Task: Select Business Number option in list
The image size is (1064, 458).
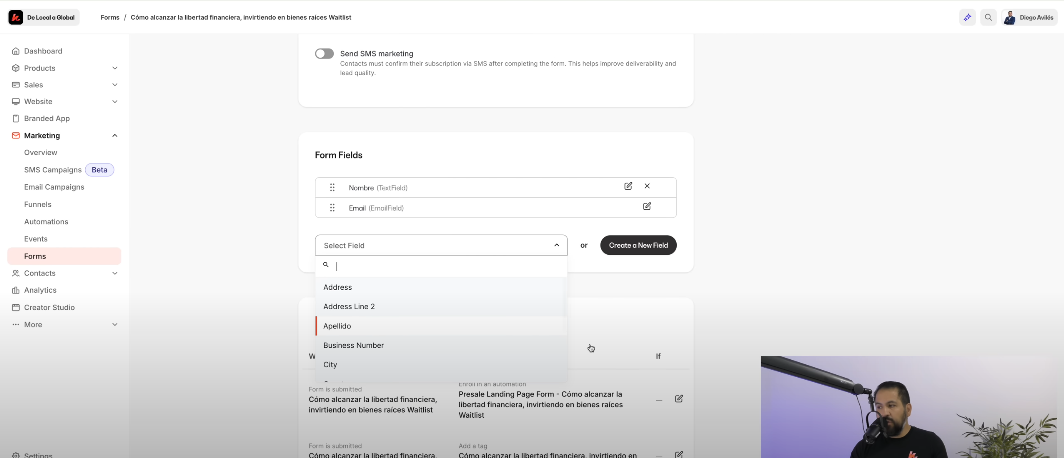Action: pos(353,345)
